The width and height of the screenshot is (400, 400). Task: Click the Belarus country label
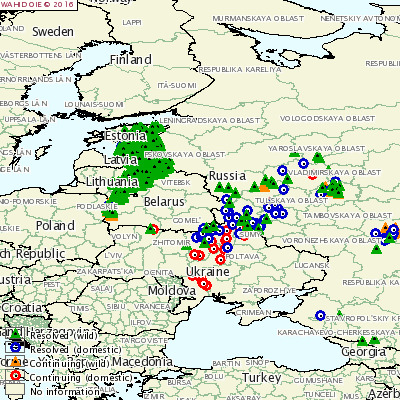[164, 202]
